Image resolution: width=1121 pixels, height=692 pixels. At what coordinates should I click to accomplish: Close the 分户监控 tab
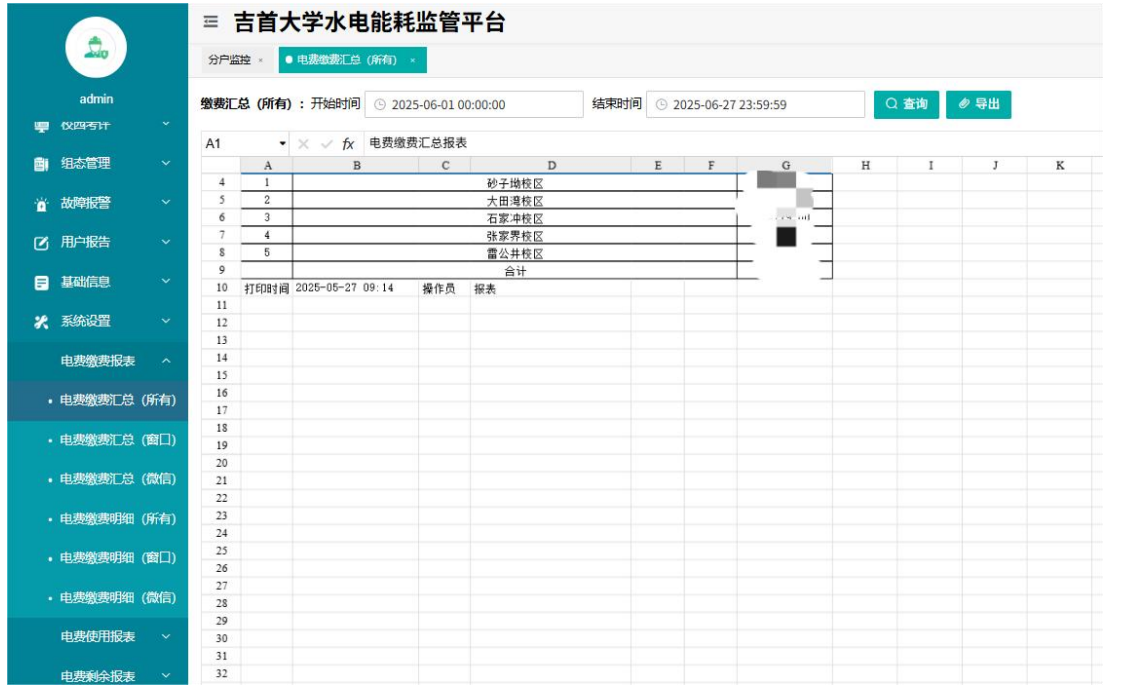pyautogui.click(x=261, y=60)
